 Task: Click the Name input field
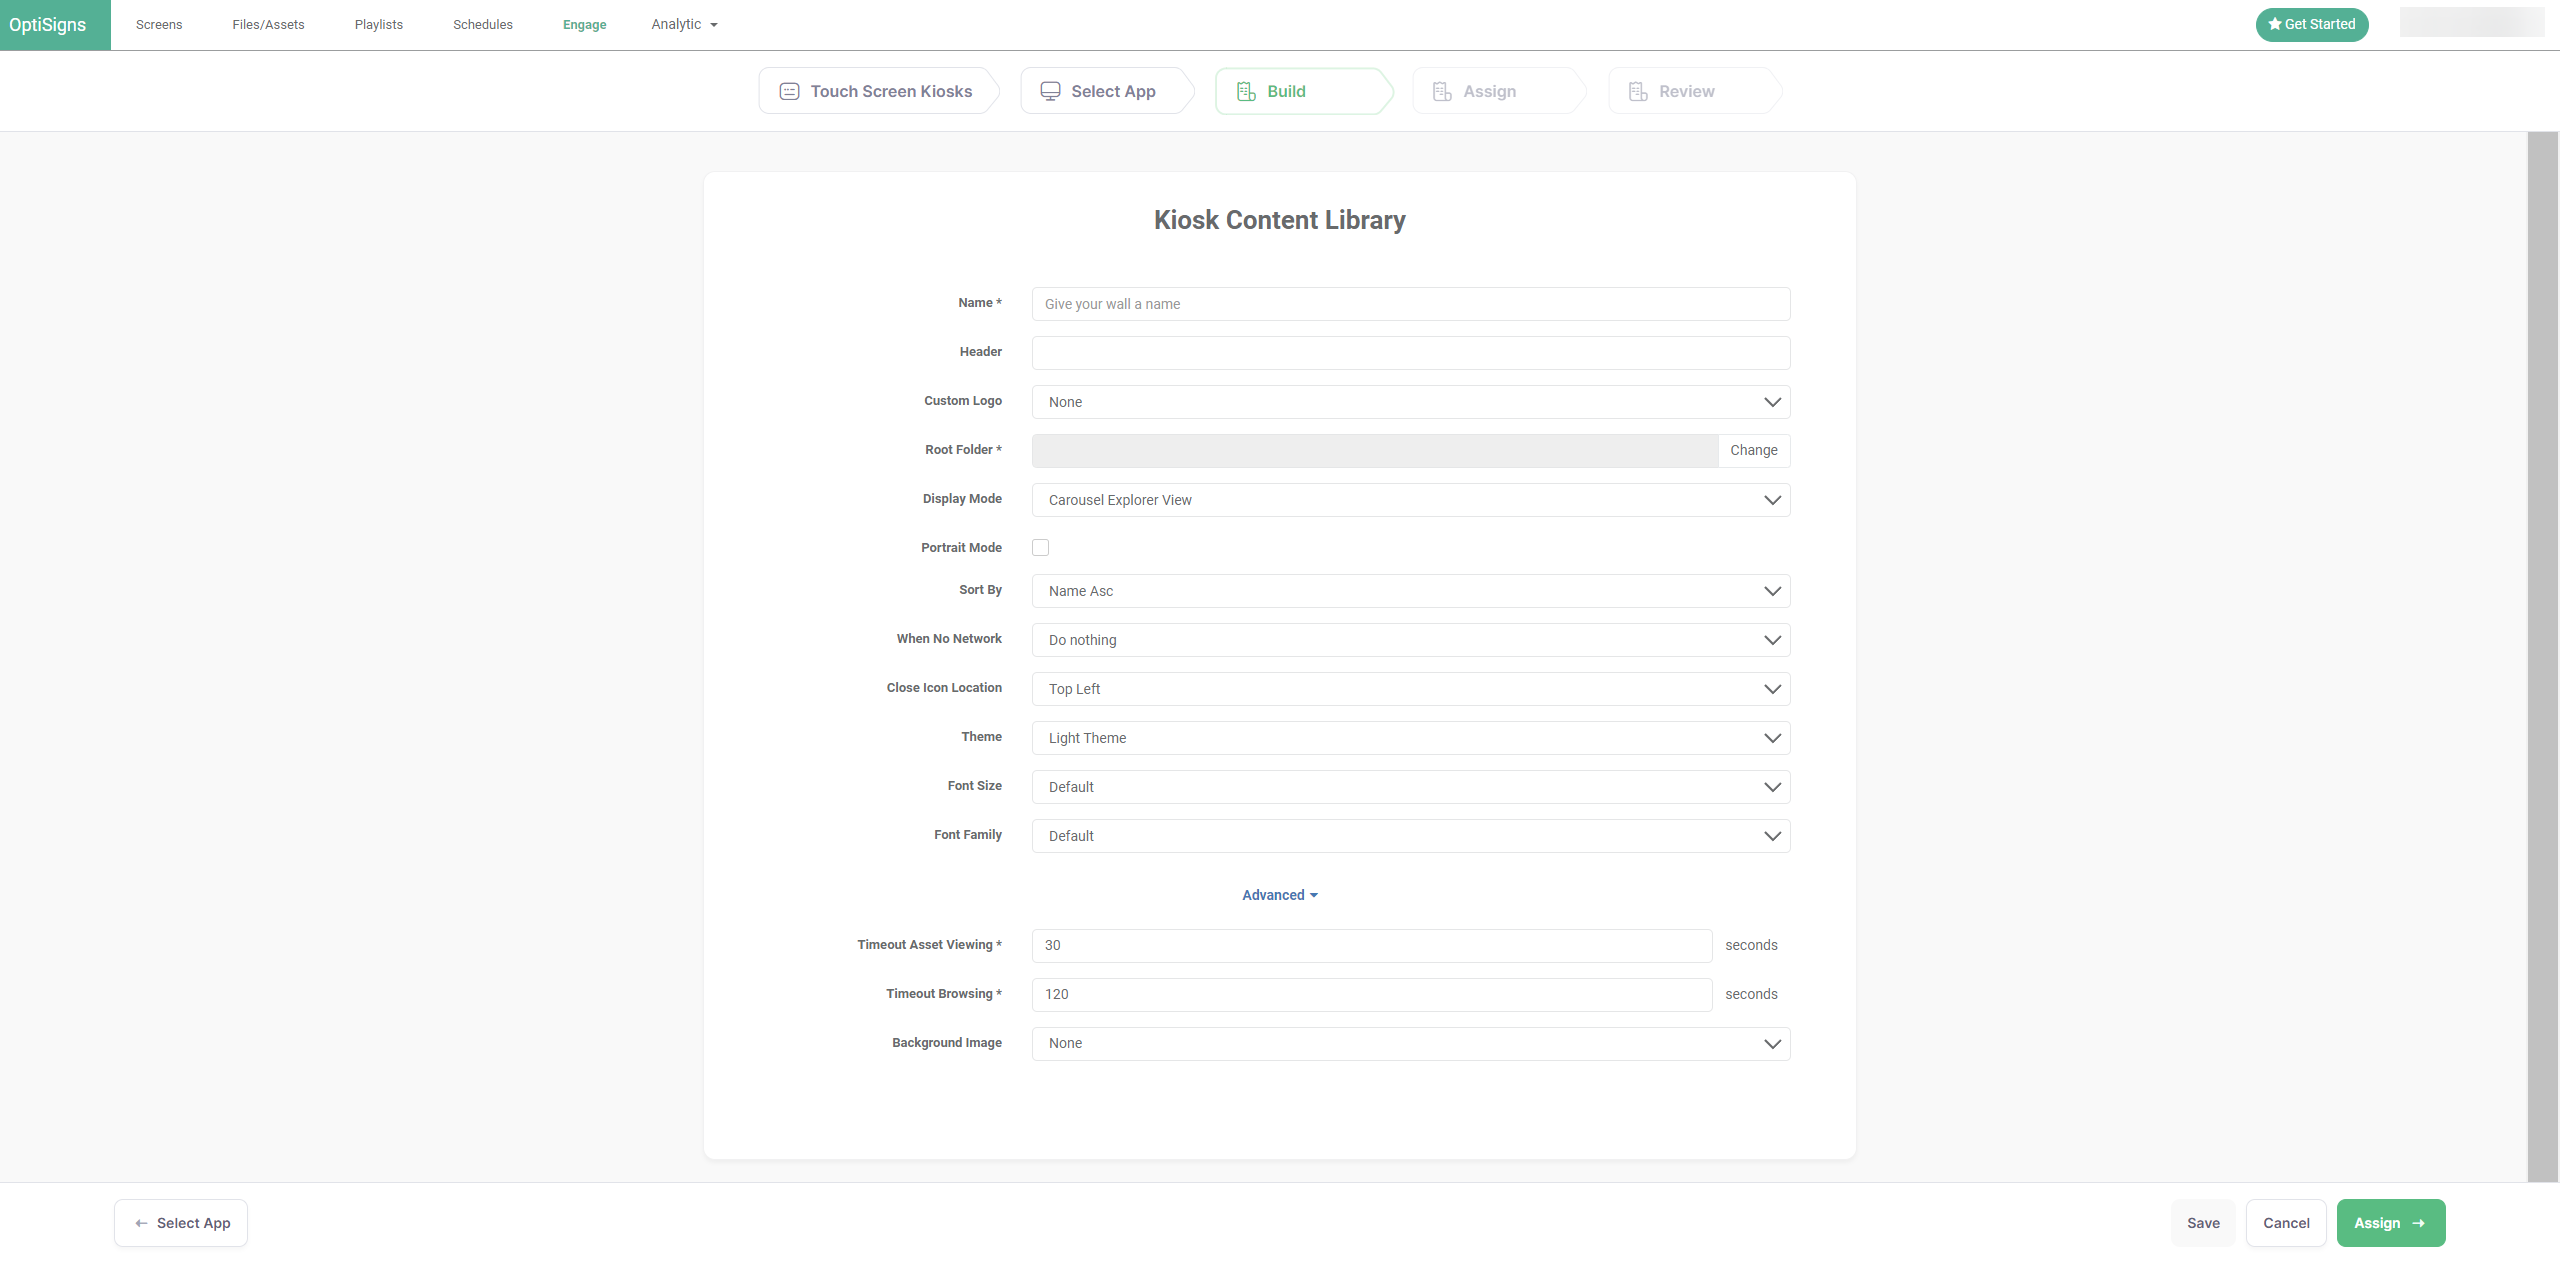click(1411, 304)
